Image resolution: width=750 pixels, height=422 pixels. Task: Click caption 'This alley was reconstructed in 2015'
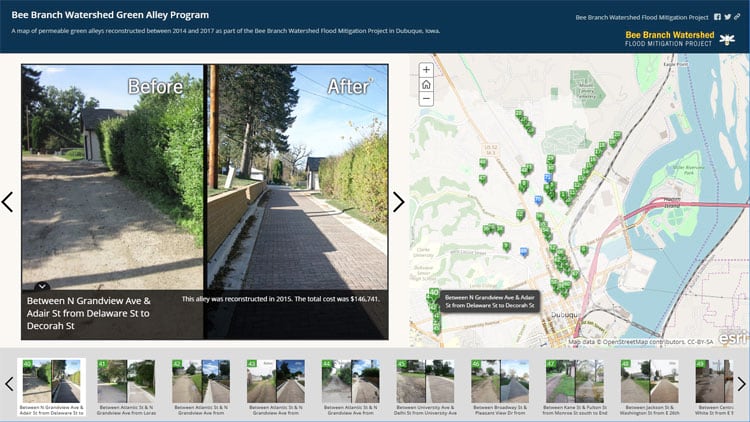tap(281, 299)
